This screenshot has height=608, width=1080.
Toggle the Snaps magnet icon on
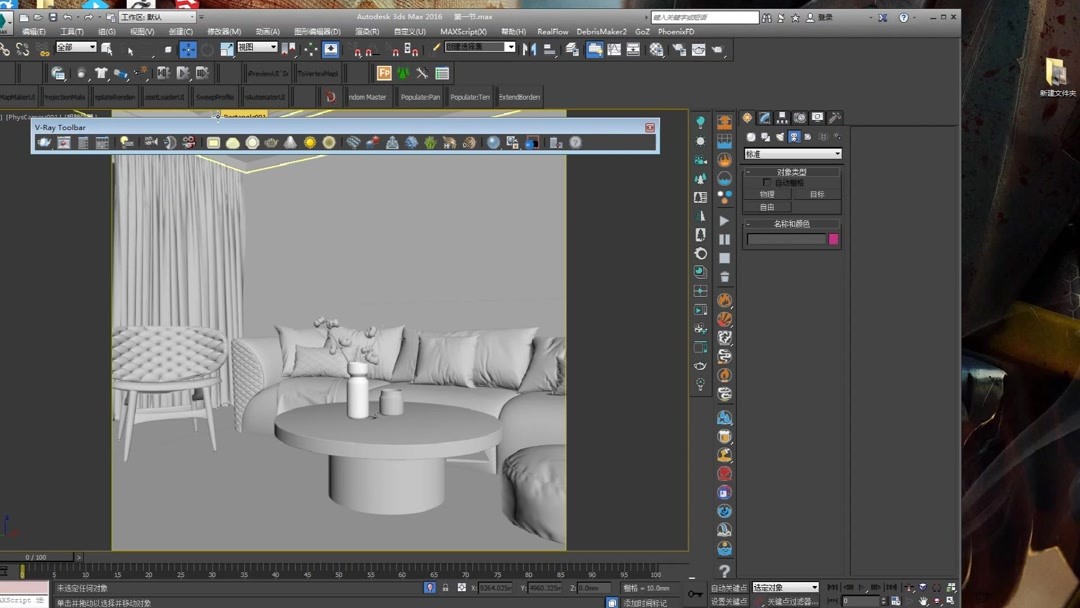pyautogui.click(x=356, y=48)
